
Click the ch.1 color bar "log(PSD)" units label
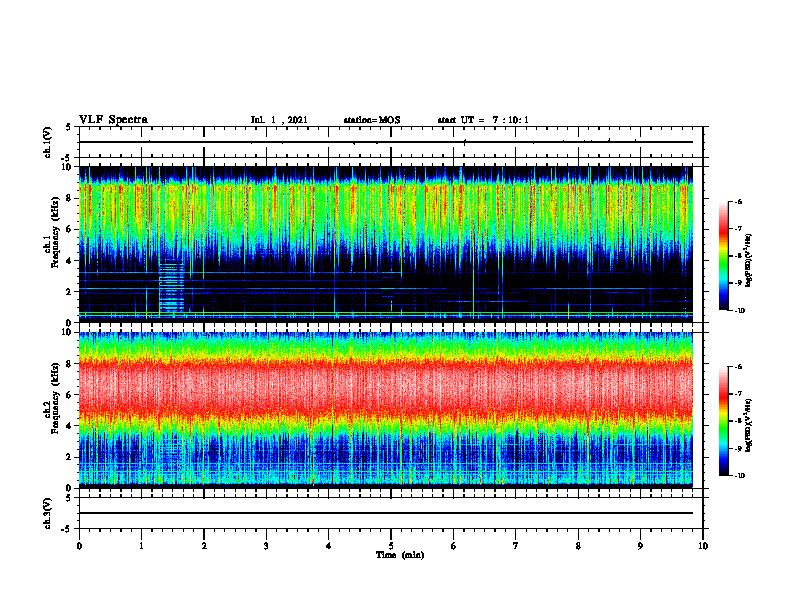point(748,260)
